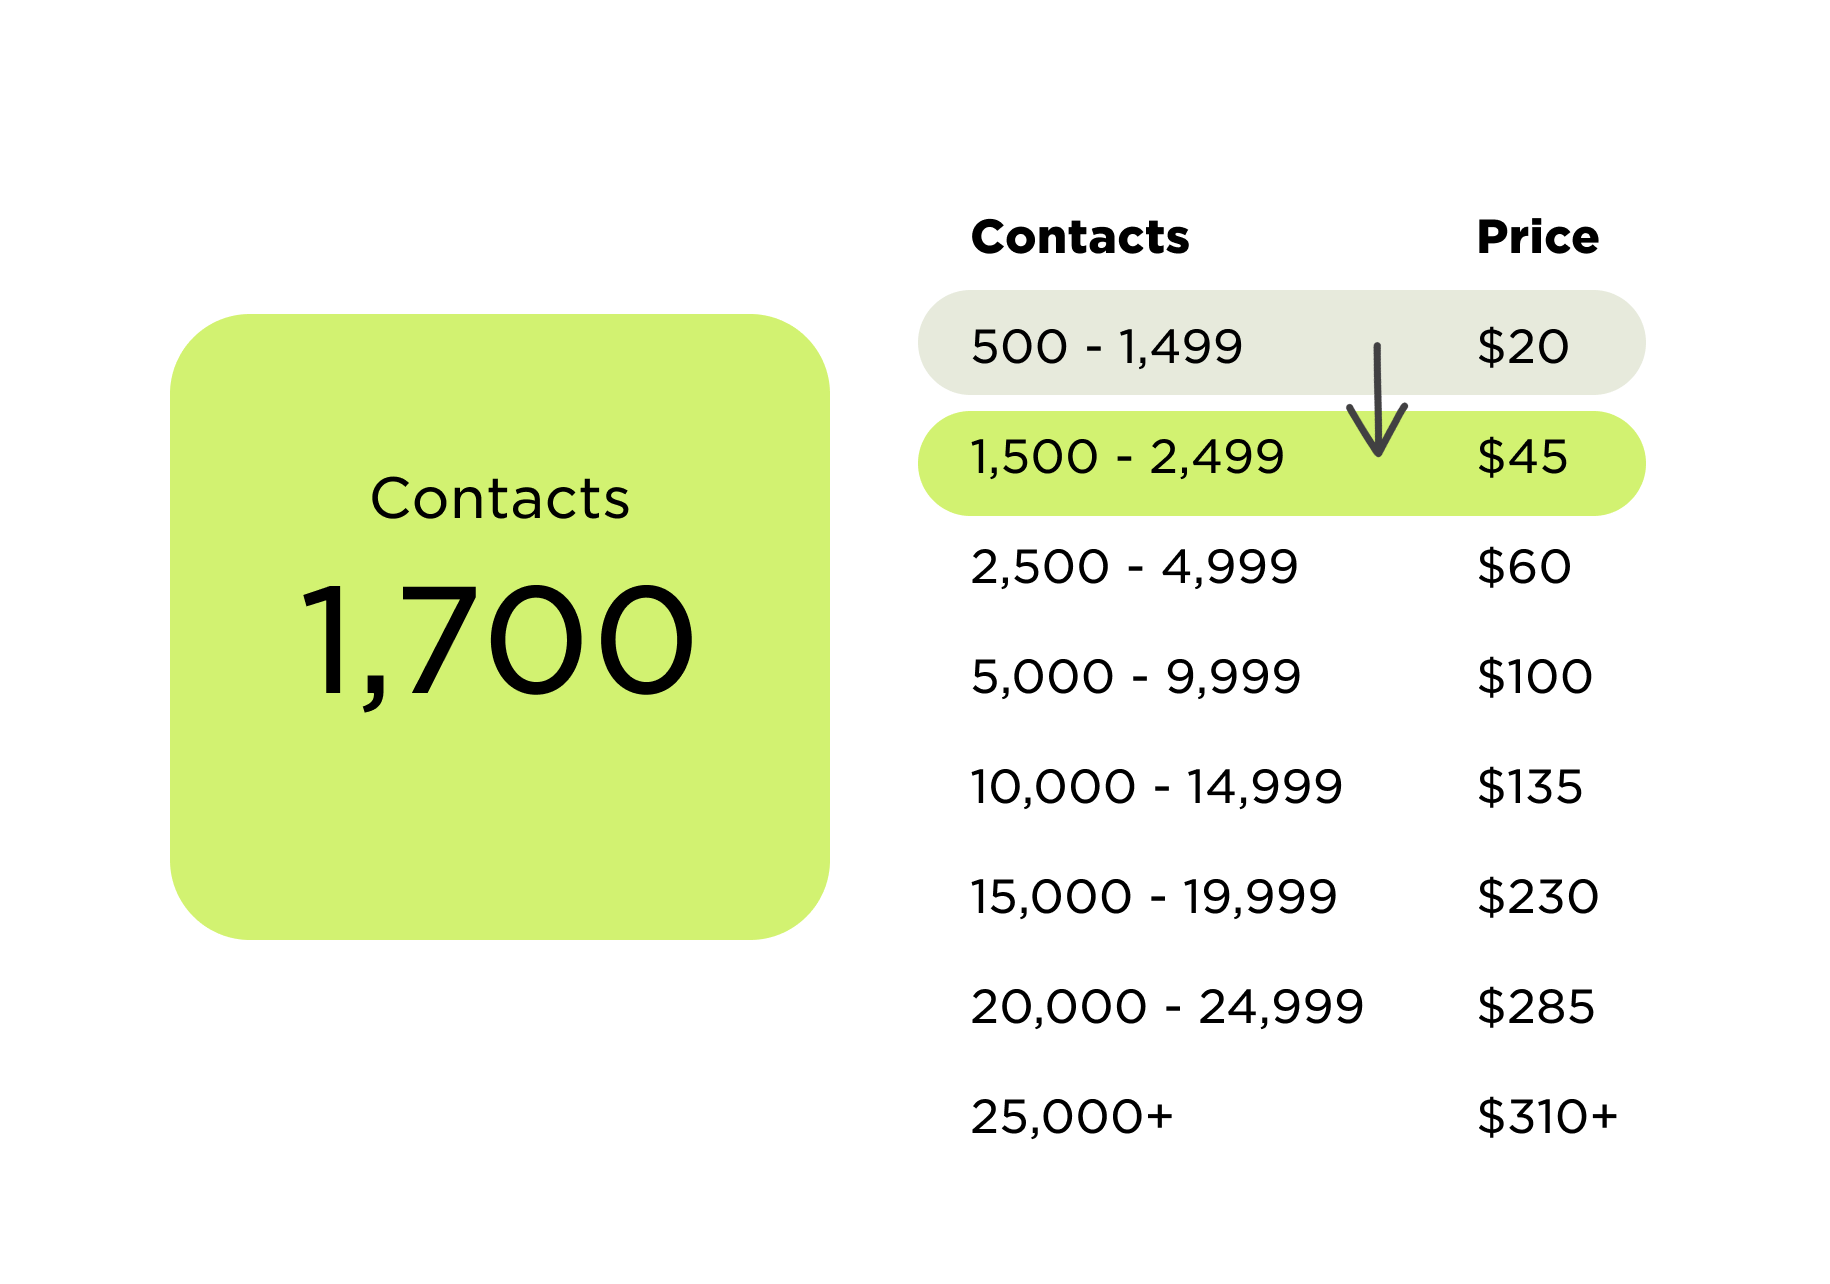1830x1284 pixels.
Task: Click the $100 price
Action: click(1535, 677)
